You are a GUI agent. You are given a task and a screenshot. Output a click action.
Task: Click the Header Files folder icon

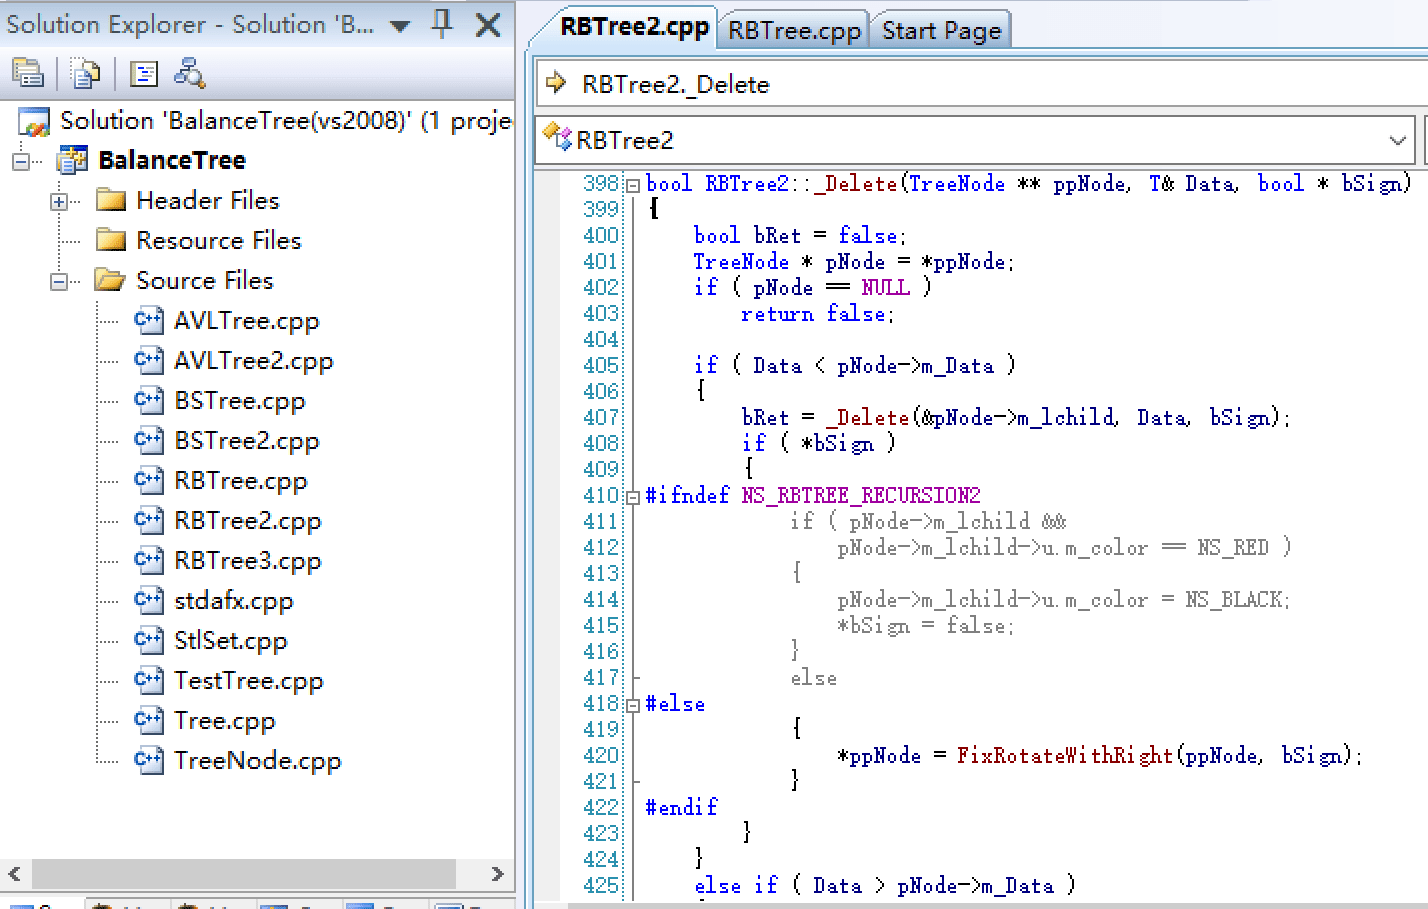pyautogui.click(x=111, y=201)
